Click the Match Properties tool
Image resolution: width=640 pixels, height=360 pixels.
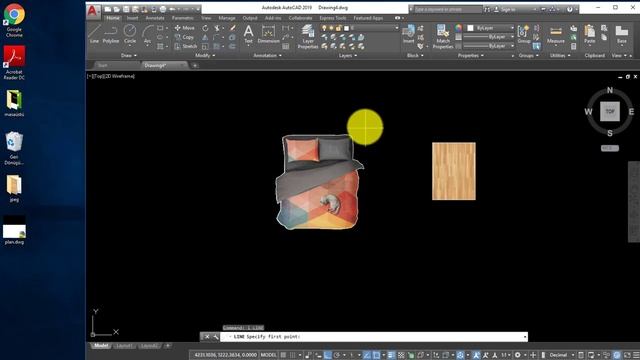[443, 37]
